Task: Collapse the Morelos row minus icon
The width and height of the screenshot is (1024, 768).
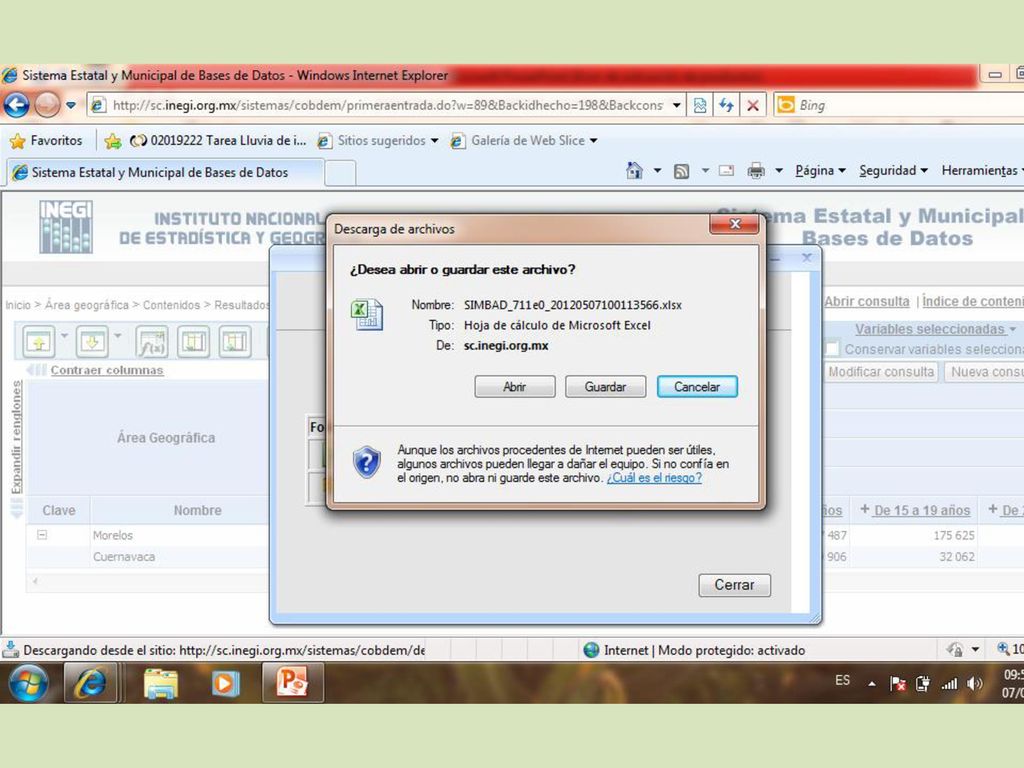Action: 42,535
